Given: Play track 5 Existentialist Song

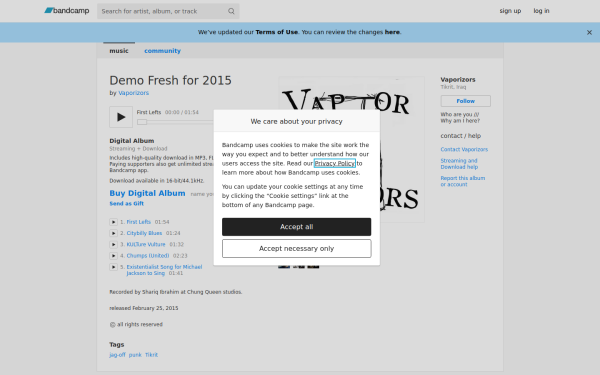Looking at the screenshot, I should [113, 267].
